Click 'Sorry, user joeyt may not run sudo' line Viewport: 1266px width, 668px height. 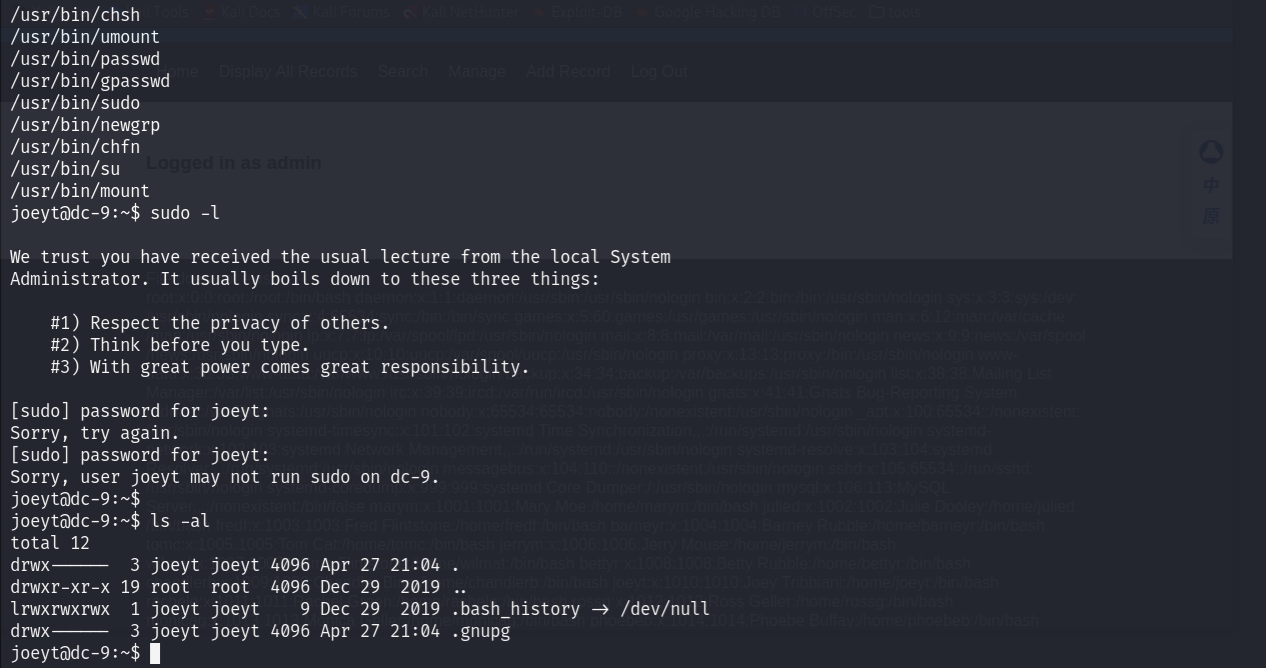(x=225, y=477)
